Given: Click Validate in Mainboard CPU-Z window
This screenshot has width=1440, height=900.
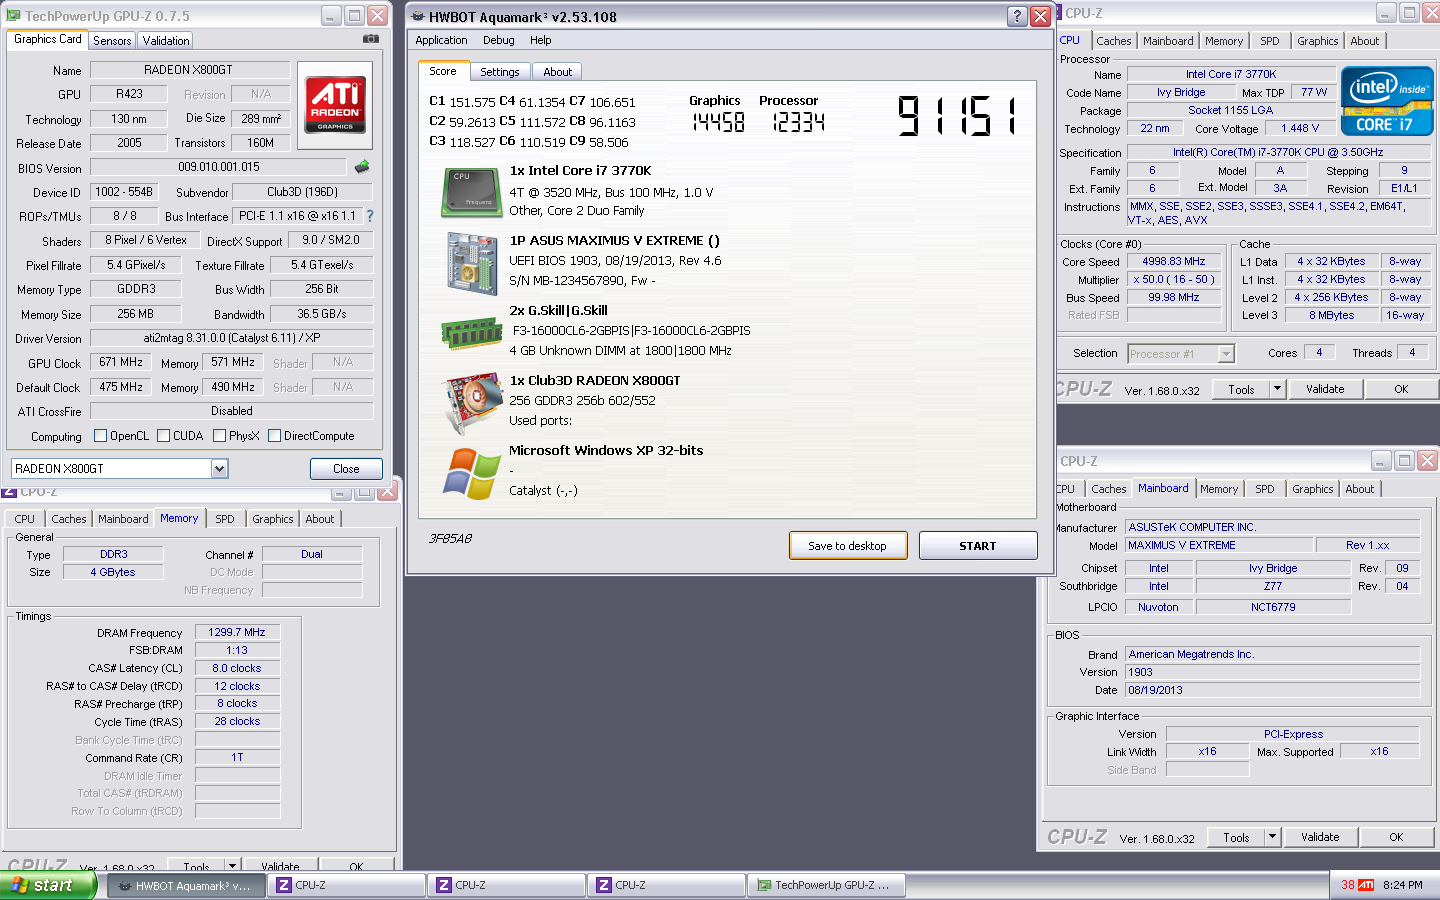Looking at the screenshot, I should click(x=1320, y=837).
